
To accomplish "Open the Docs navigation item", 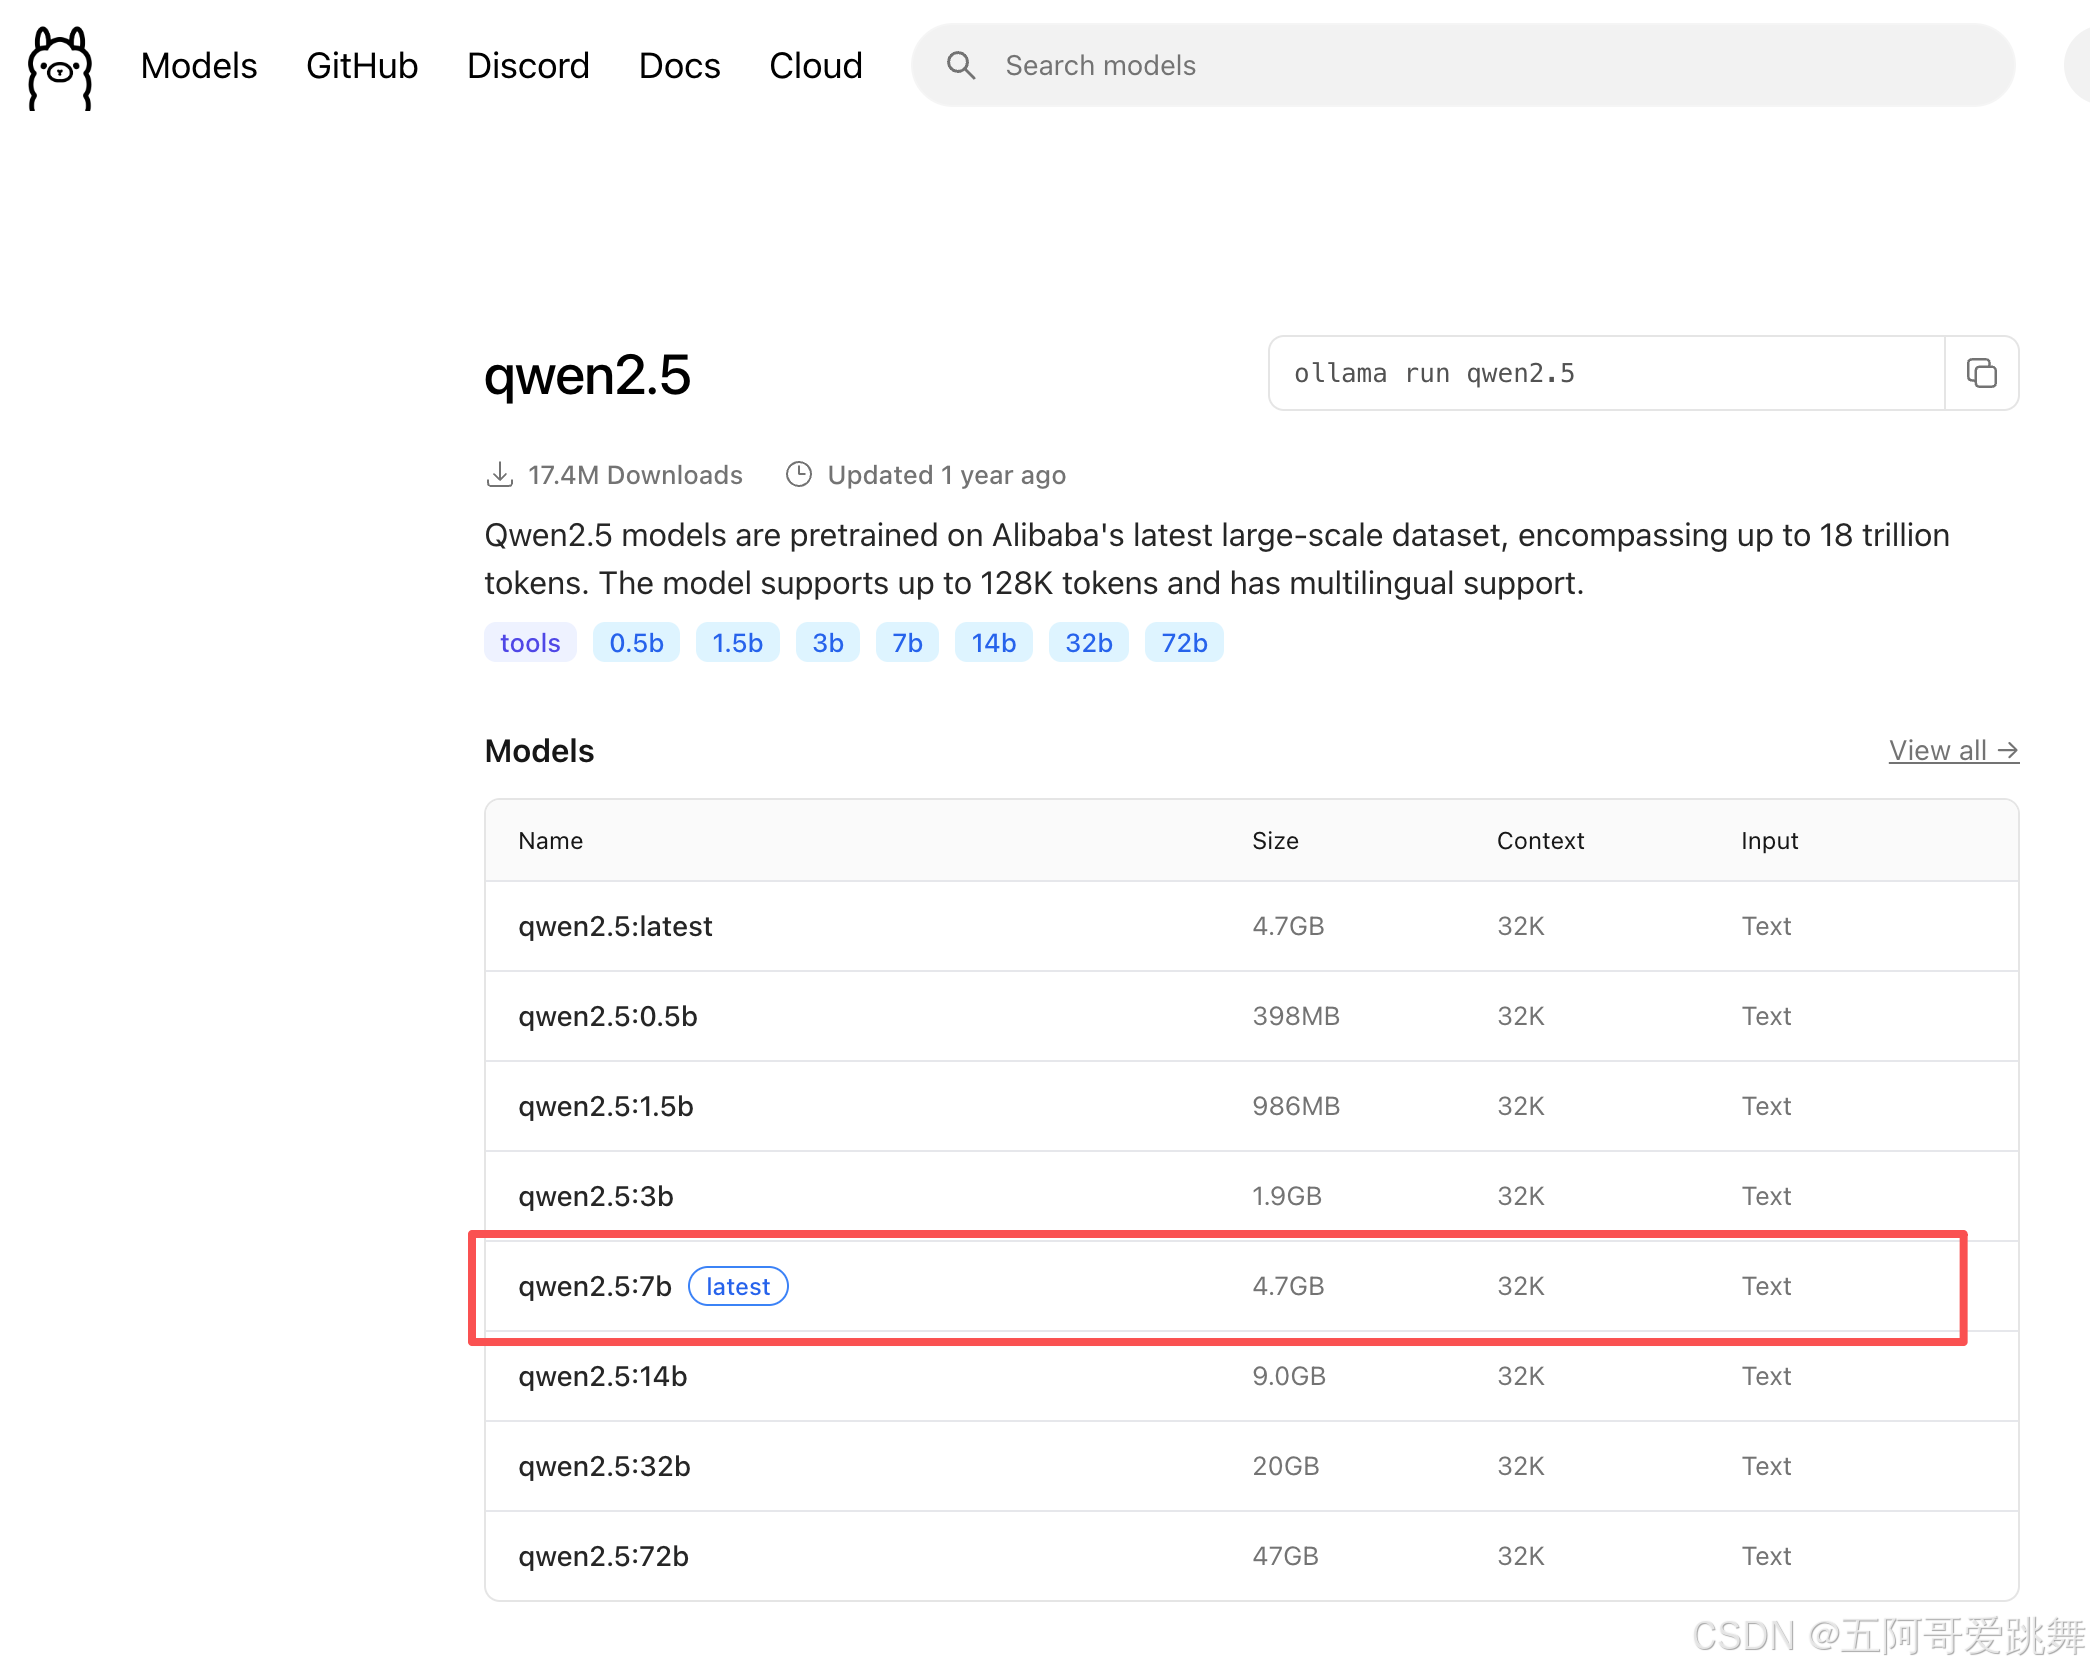I will point(679,66).
